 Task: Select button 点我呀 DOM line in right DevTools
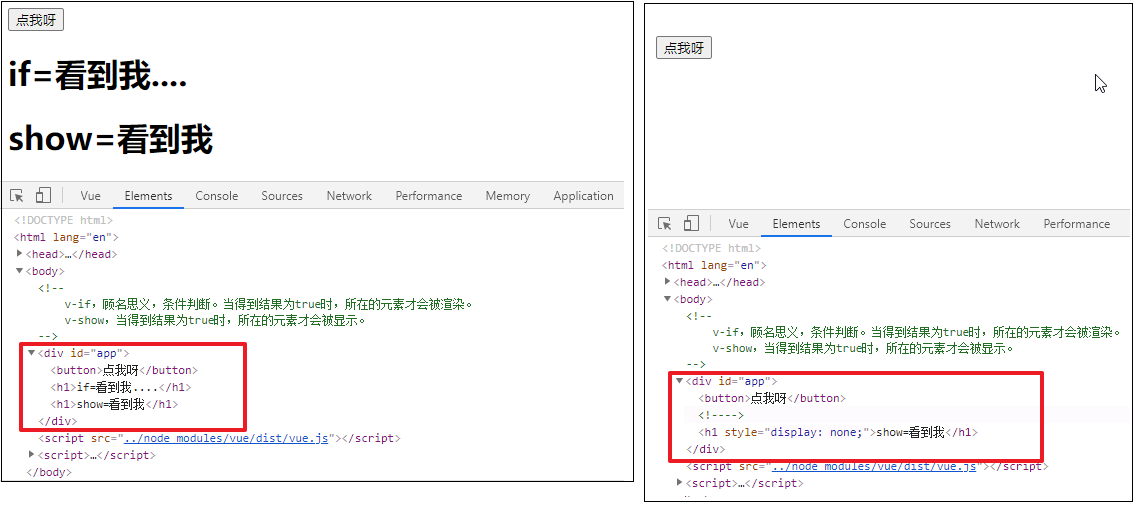(772, 398)
